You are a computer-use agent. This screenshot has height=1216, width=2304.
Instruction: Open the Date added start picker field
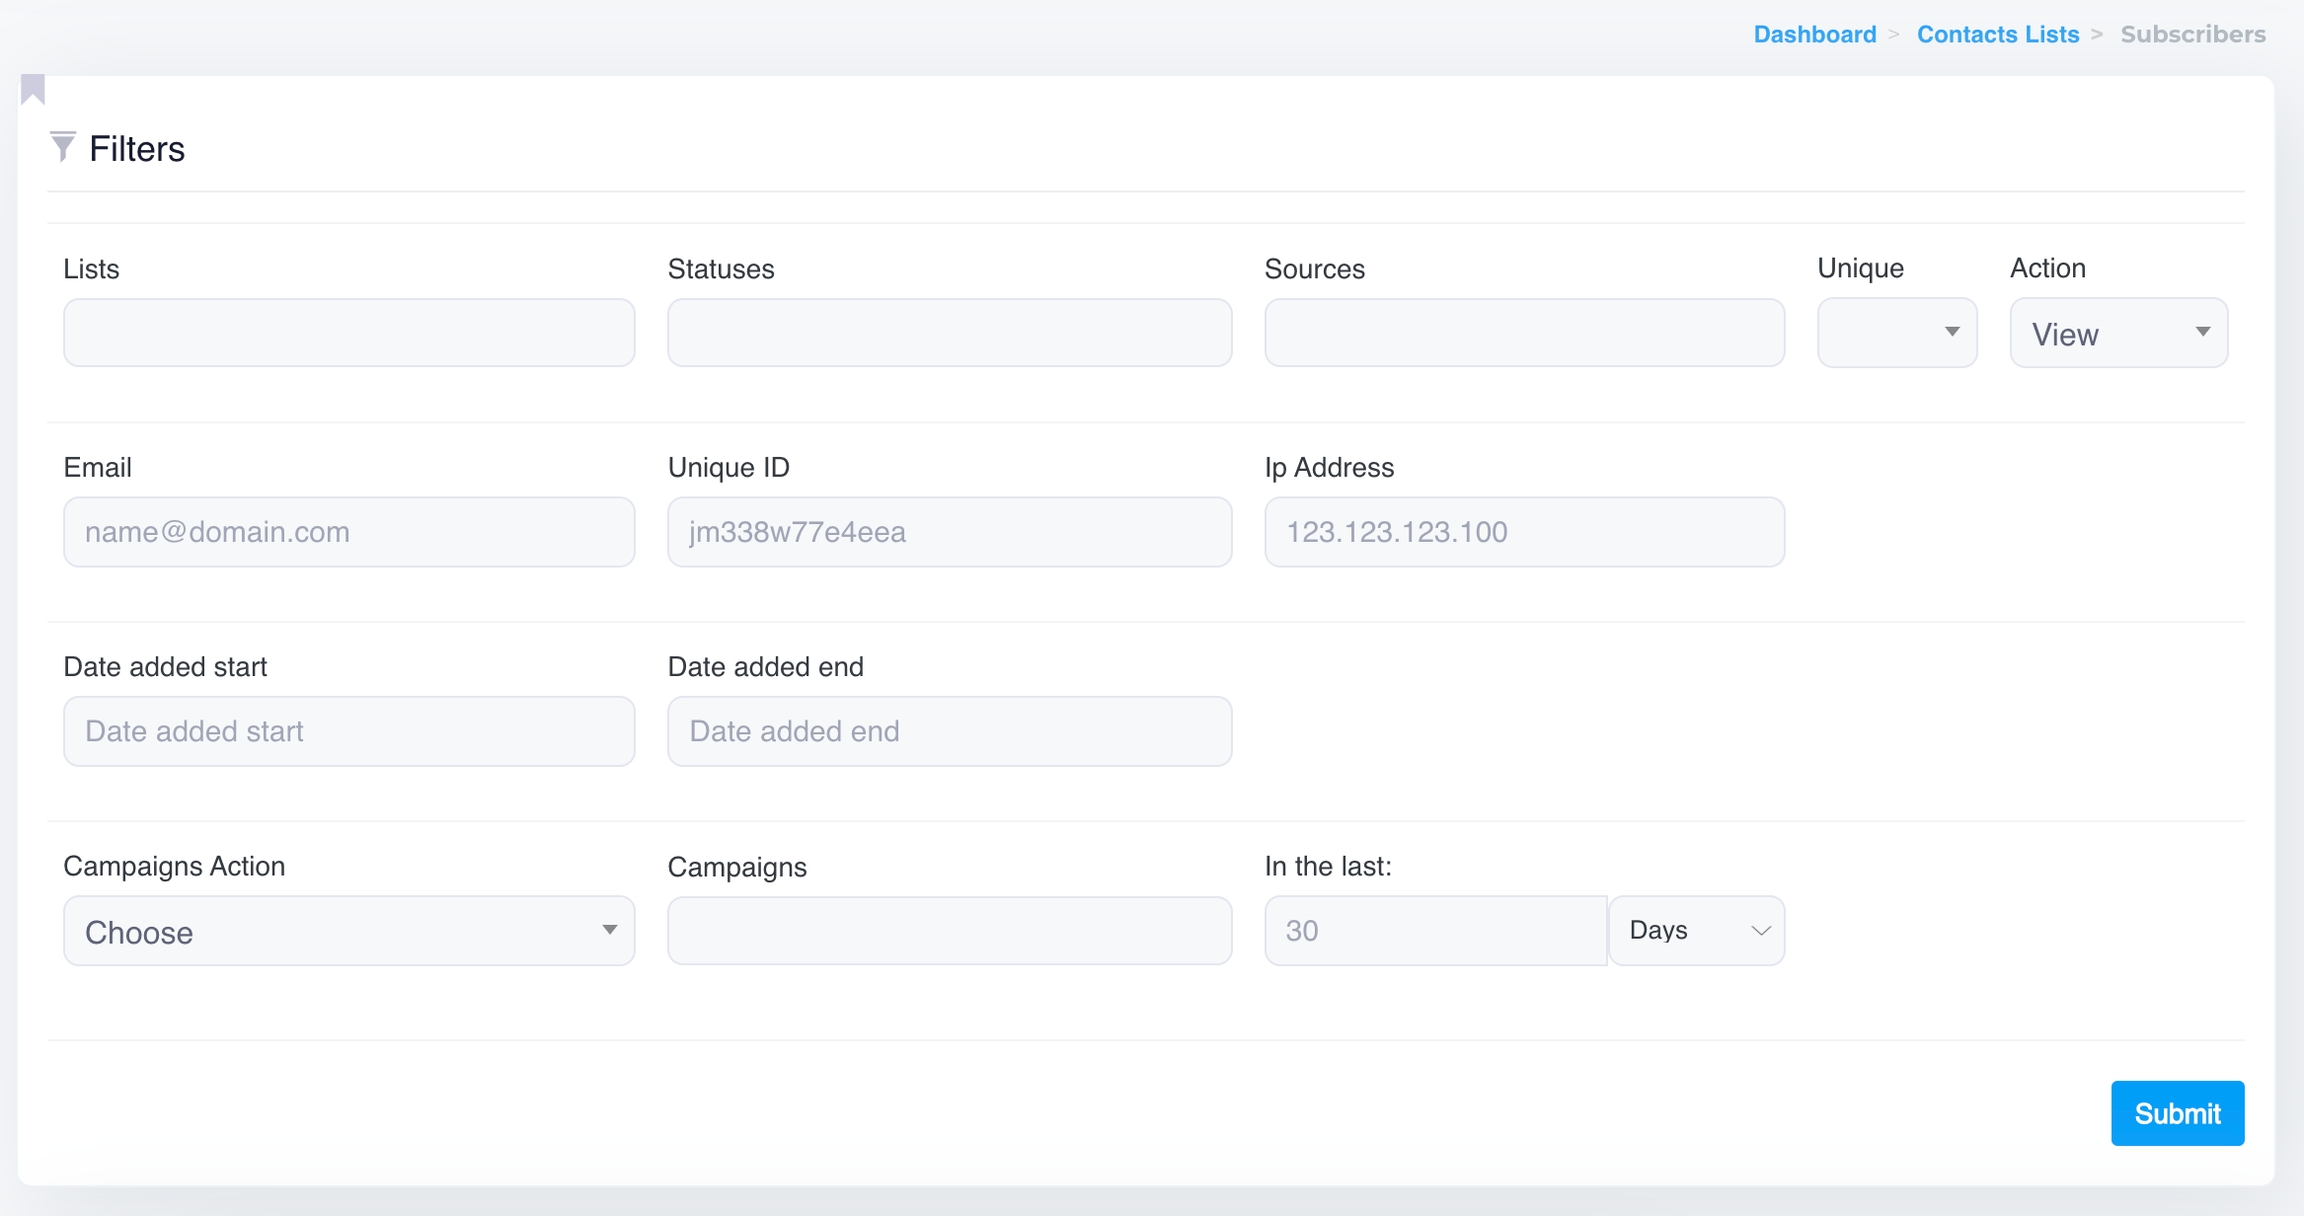pyautogui.click(x=349, y=731)
